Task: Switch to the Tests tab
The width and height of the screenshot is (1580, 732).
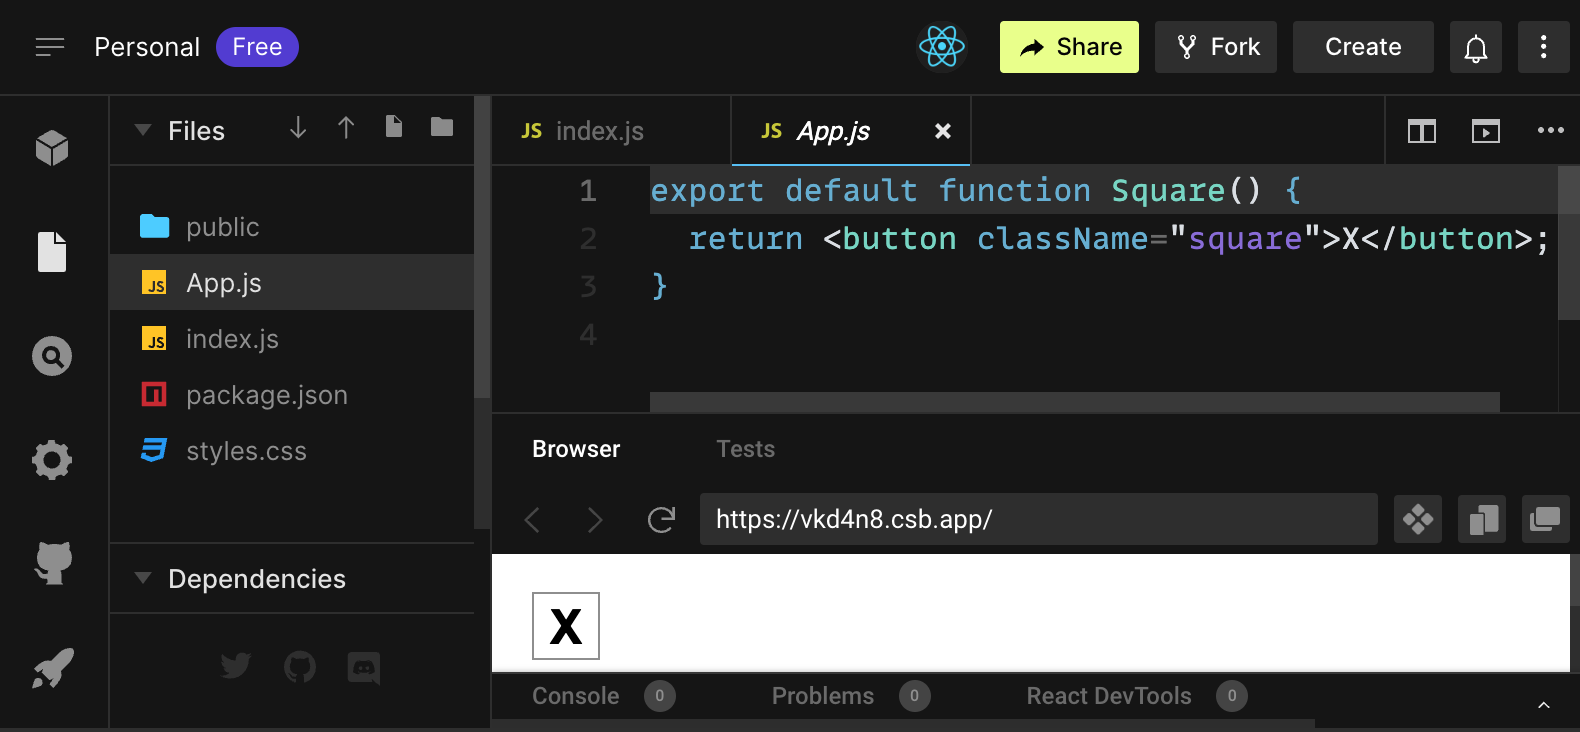Action: [x=745, y=449]
